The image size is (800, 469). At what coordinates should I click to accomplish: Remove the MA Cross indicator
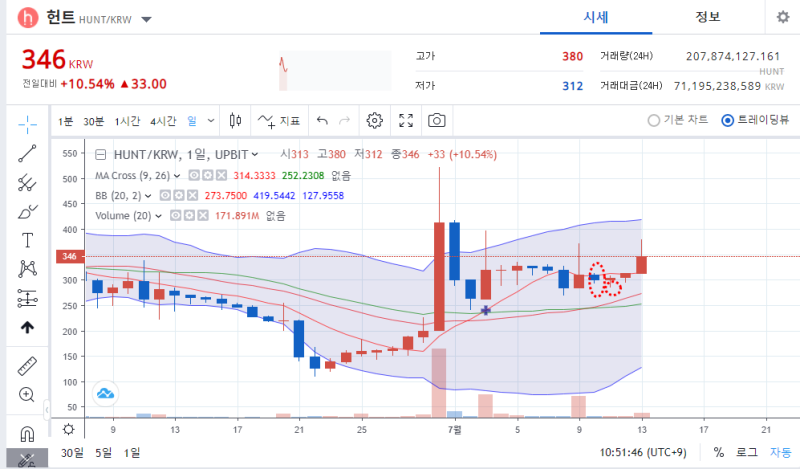[x=221, y=176]
